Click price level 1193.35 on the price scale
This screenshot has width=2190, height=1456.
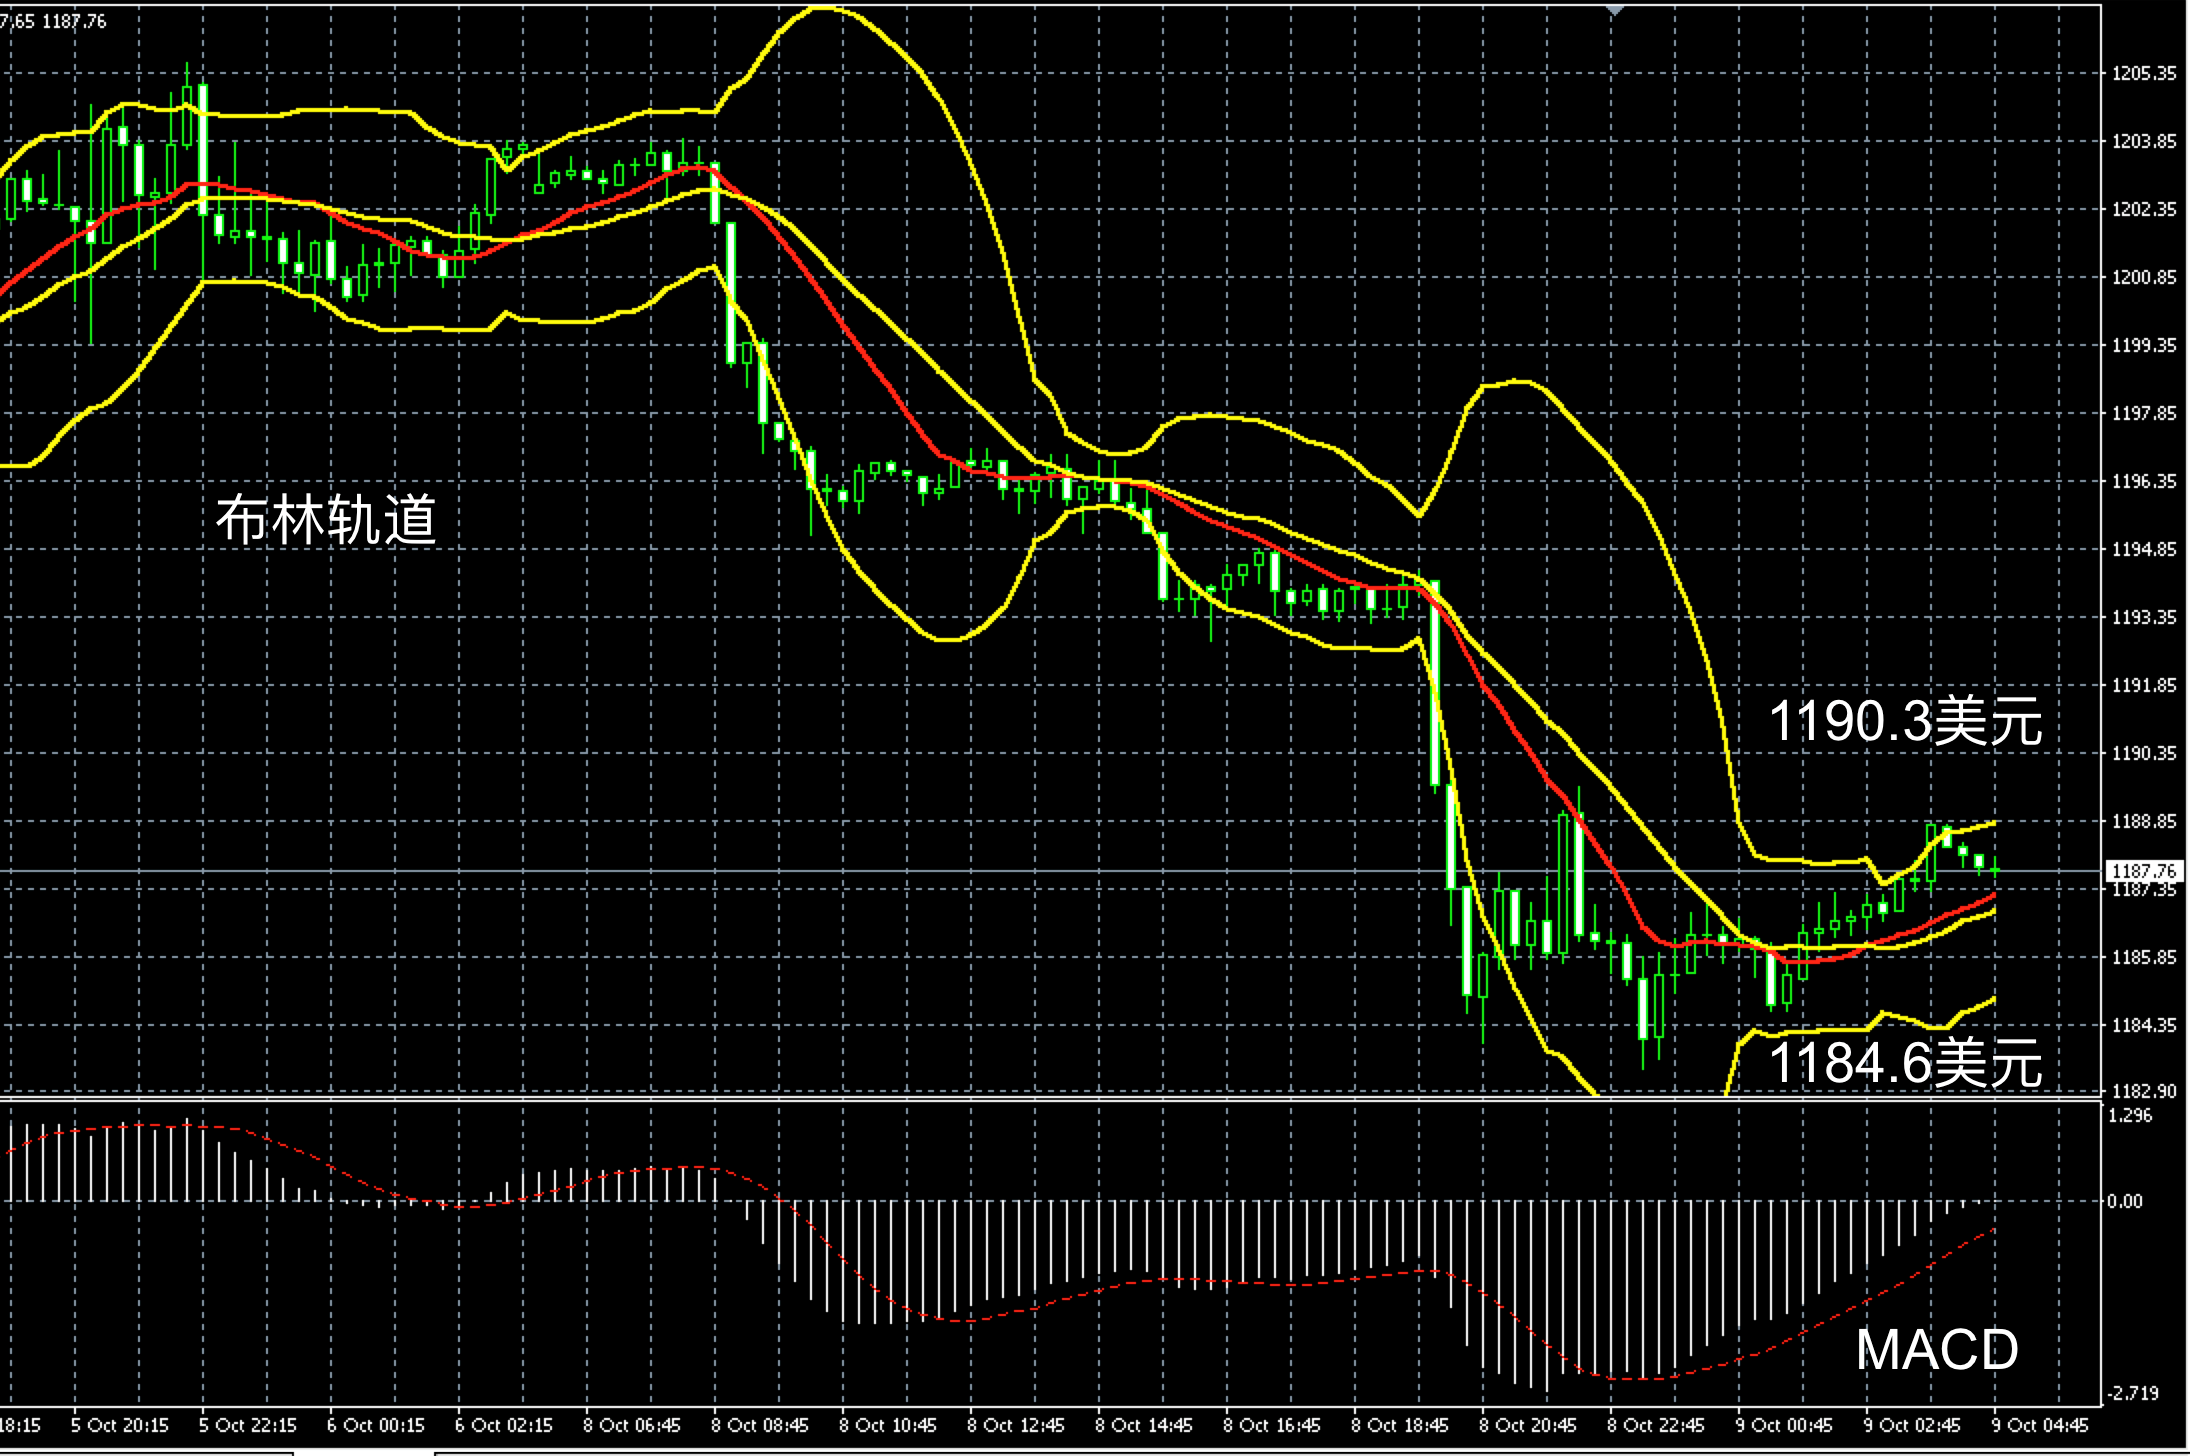click(2143, 617)
